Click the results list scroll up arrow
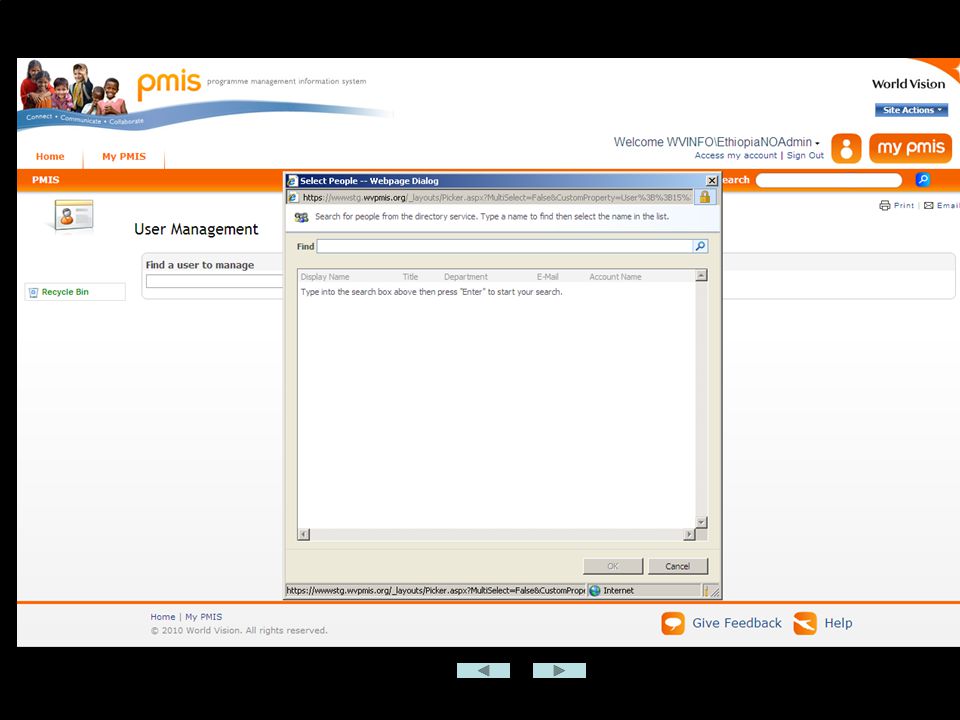 [702, 276]
